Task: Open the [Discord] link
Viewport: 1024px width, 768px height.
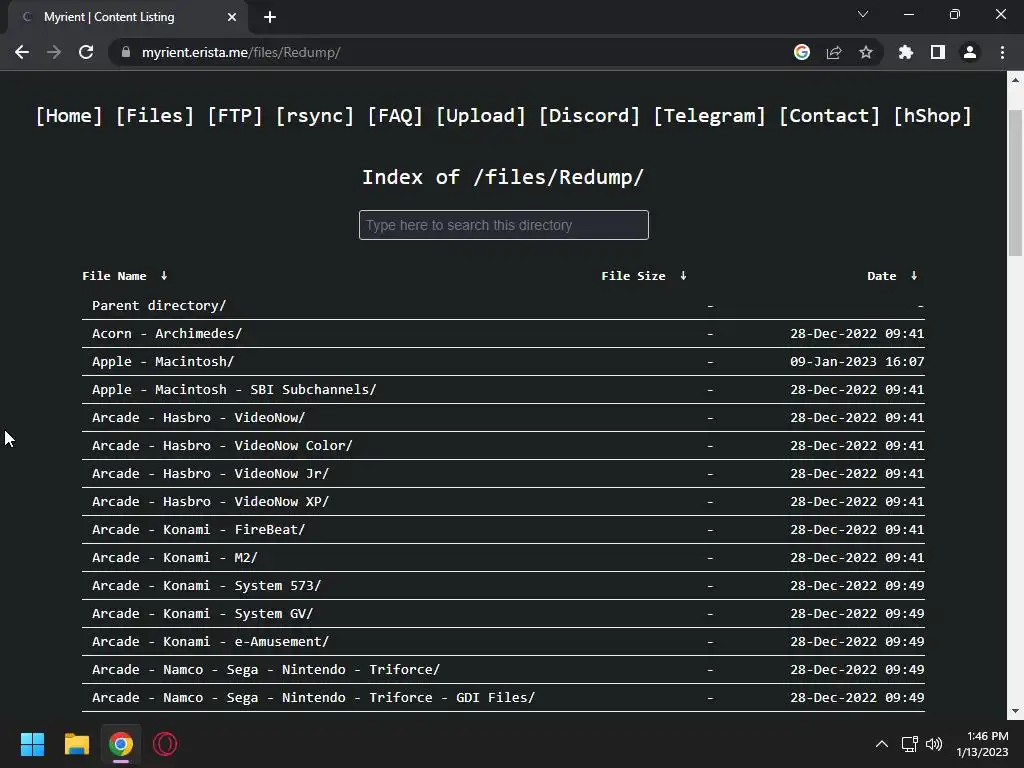Action: 589,116
